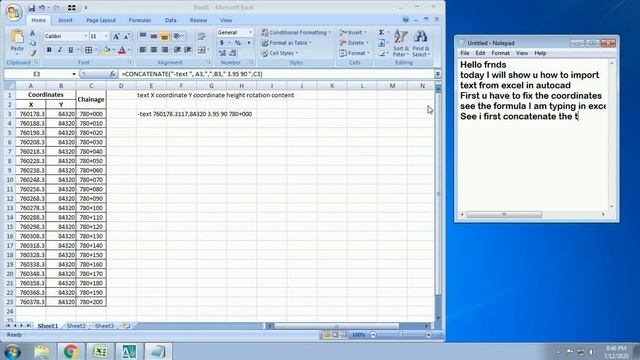This screenshot has width=640, height=360.
Task: Open Google Chrome from the taskbar
Action: tap(71, 351)
